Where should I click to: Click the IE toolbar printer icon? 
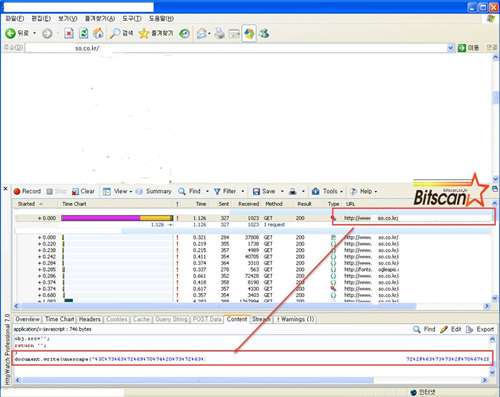pos(219,34)
